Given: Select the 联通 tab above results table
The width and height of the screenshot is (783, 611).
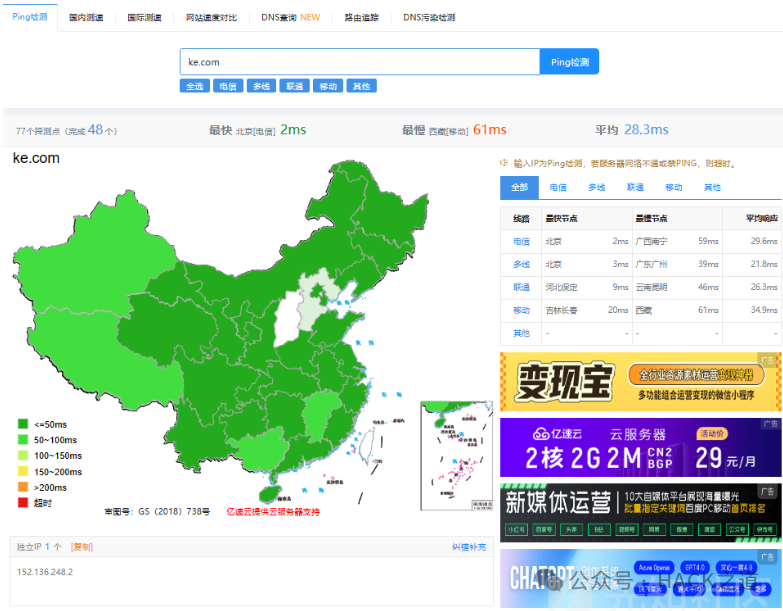Looking at the screenshot, I should pos(635,188).
